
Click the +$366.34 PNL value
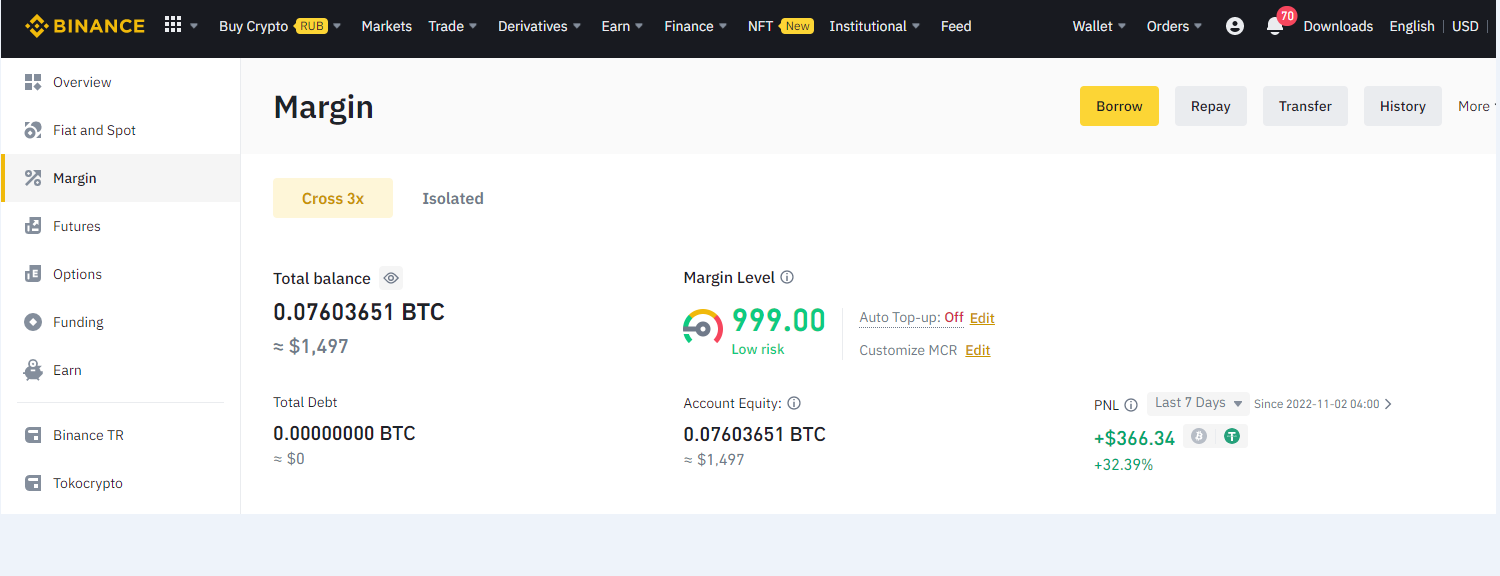[x=1134, y=438]
